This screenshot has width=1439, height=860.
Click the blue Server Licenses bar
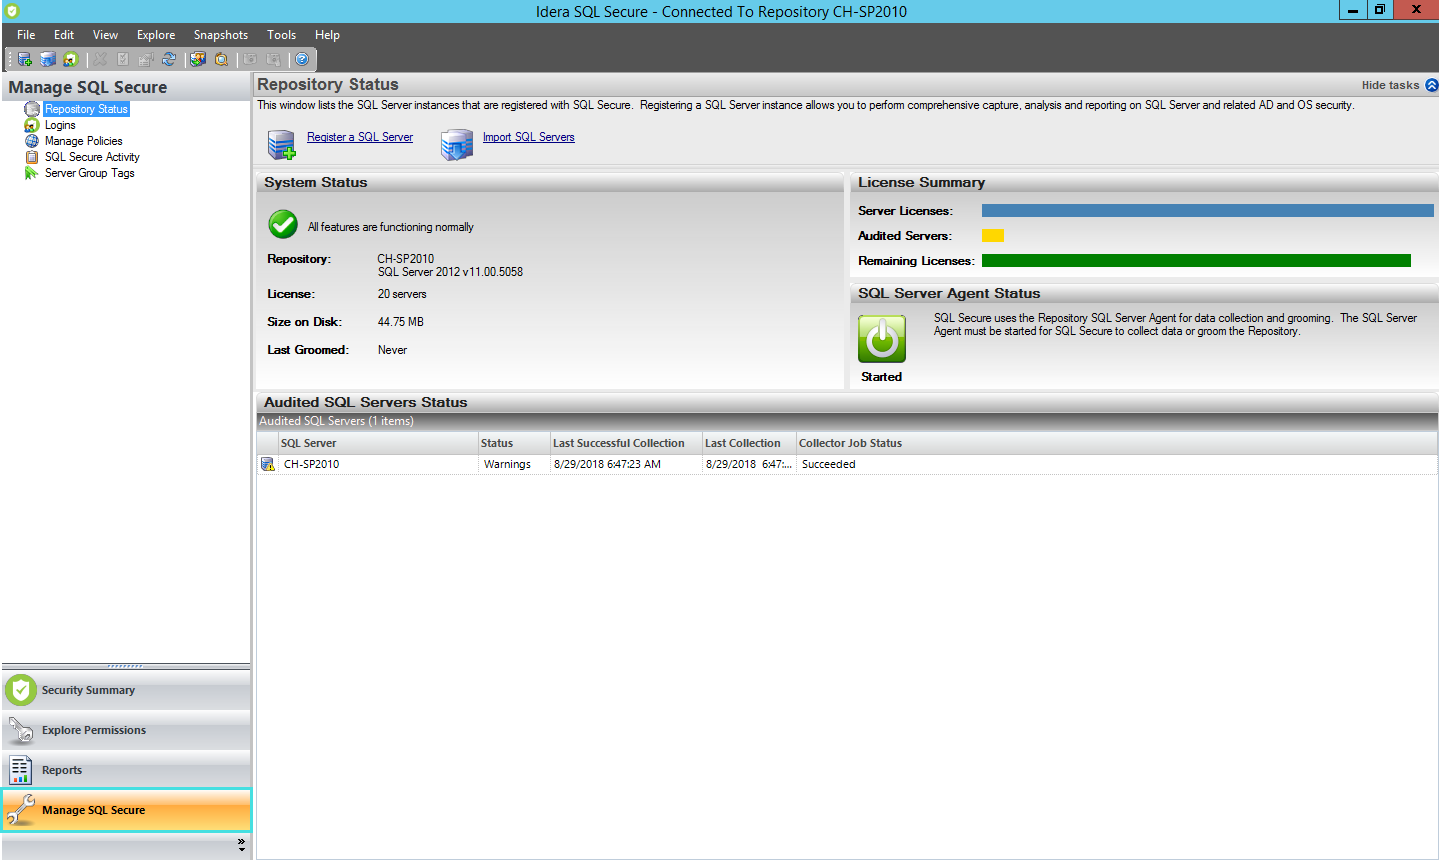[1208, 211]
